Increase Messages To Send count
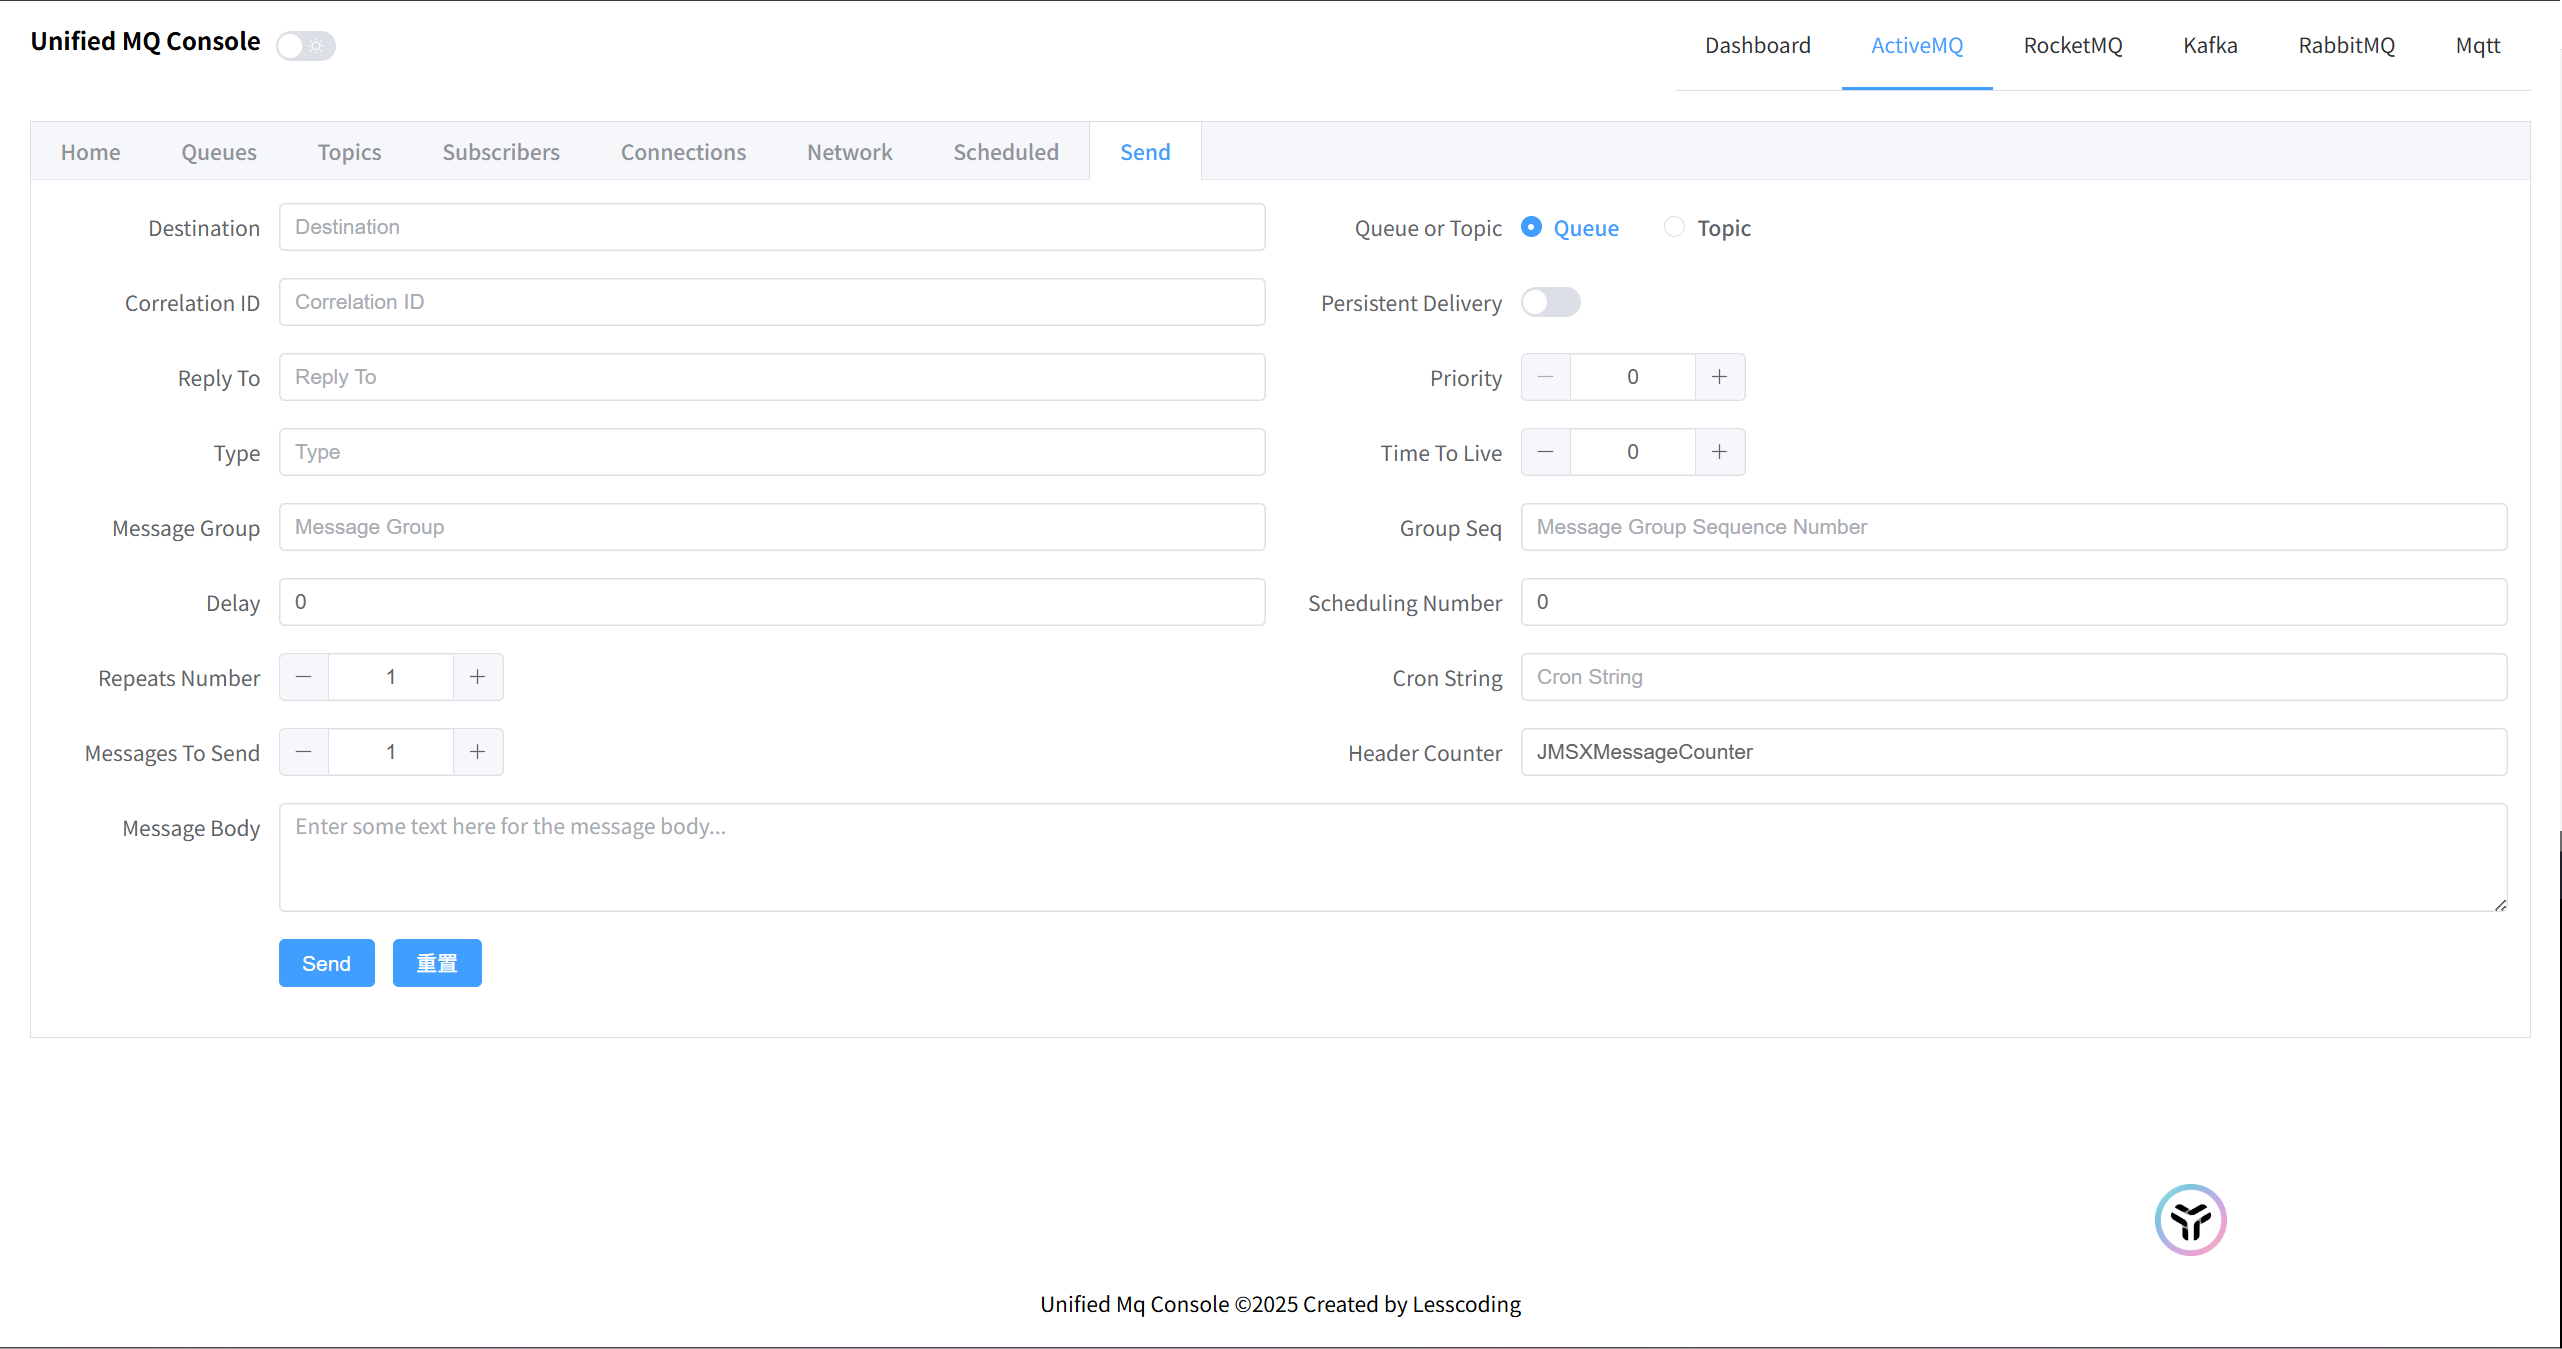Image resolution: width=2562 pixels, height=1349 pixels. click(x=478, y=752)
